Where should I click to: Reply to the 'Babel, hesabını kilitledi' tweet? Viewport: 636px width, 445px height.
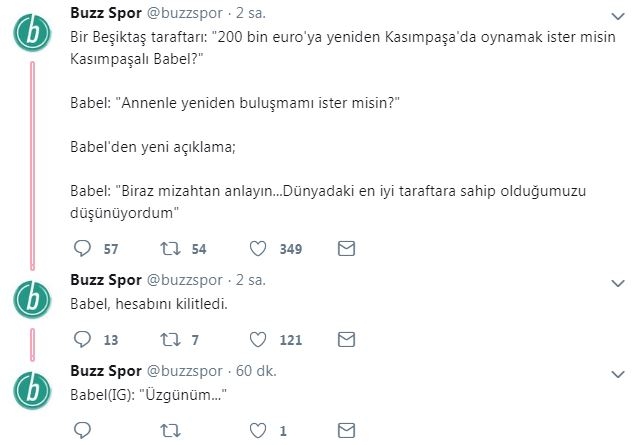click(83, 339)
